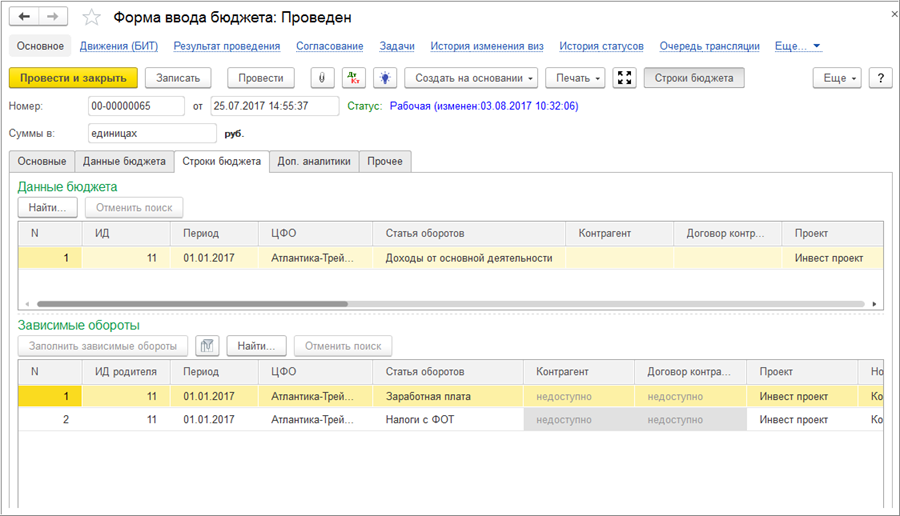Image resolution: width=900 pixels, height=516 pixels.
Task: Click the filter icon in Зависимые обороты
Action: (x=207, y=345)
